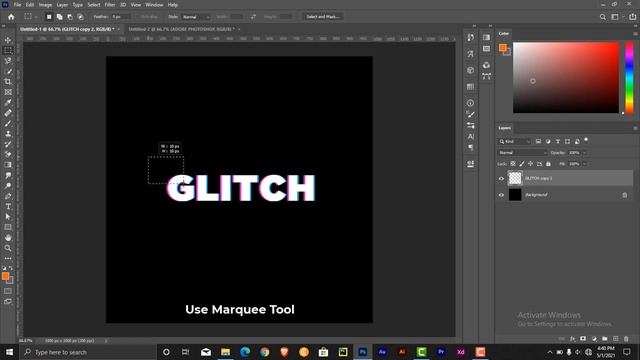Open the marquee tool preset picker arrow
The height and width of the screenshot is (360, 640).
tap(36, 17)
